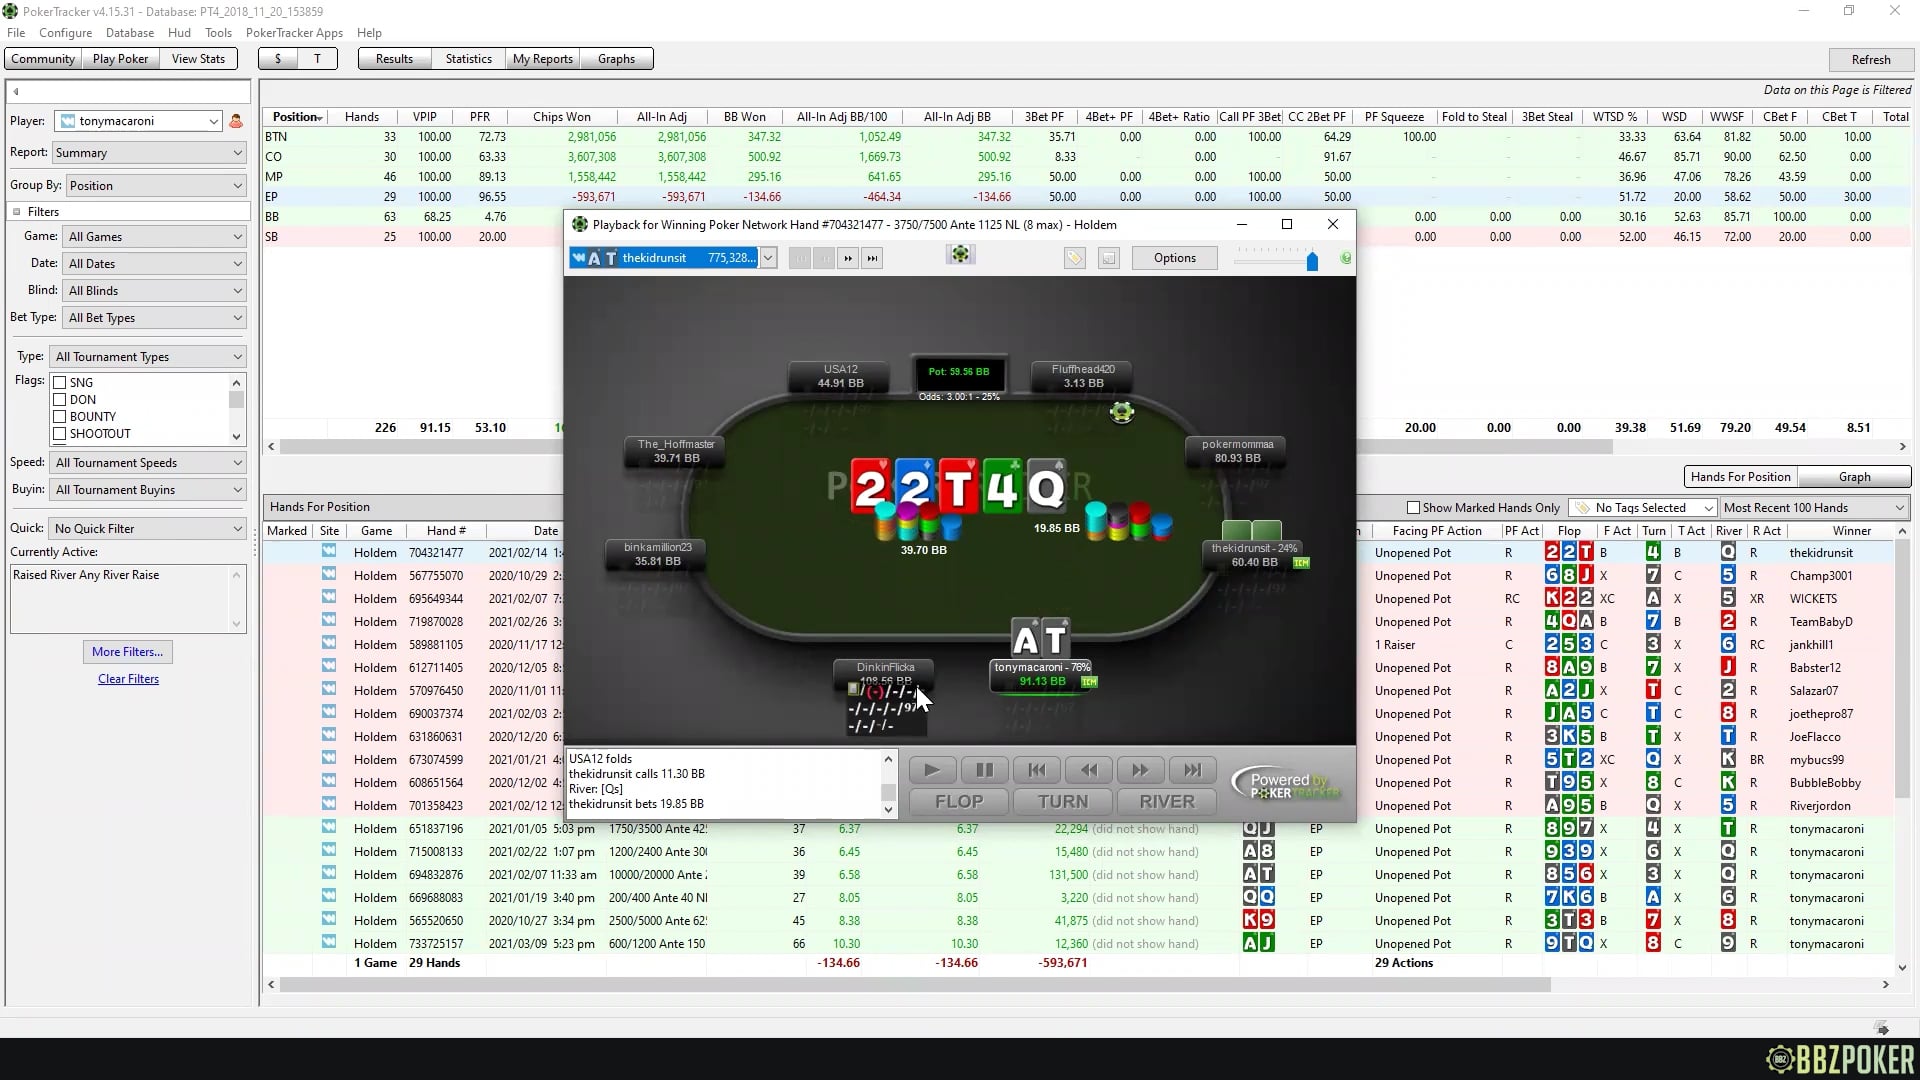Switch to the Graphs tab
This screenshot has height=1080, width=1920.
point(616,59)
